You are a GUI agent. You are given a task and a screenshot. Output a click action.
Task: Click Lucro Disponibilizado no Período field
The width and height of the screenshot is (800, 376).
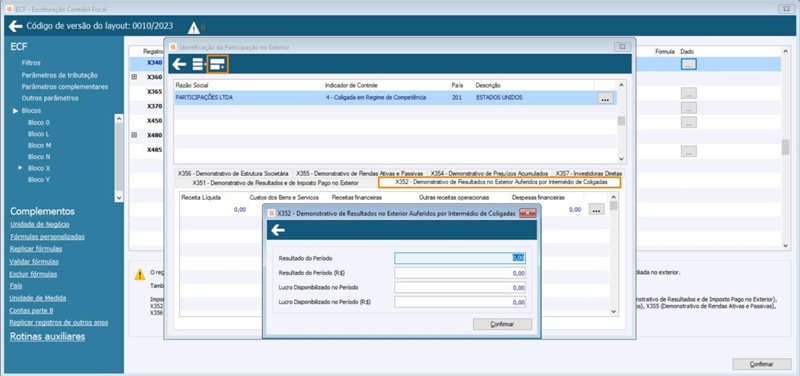pyautogui.click(x=460, y=288)
